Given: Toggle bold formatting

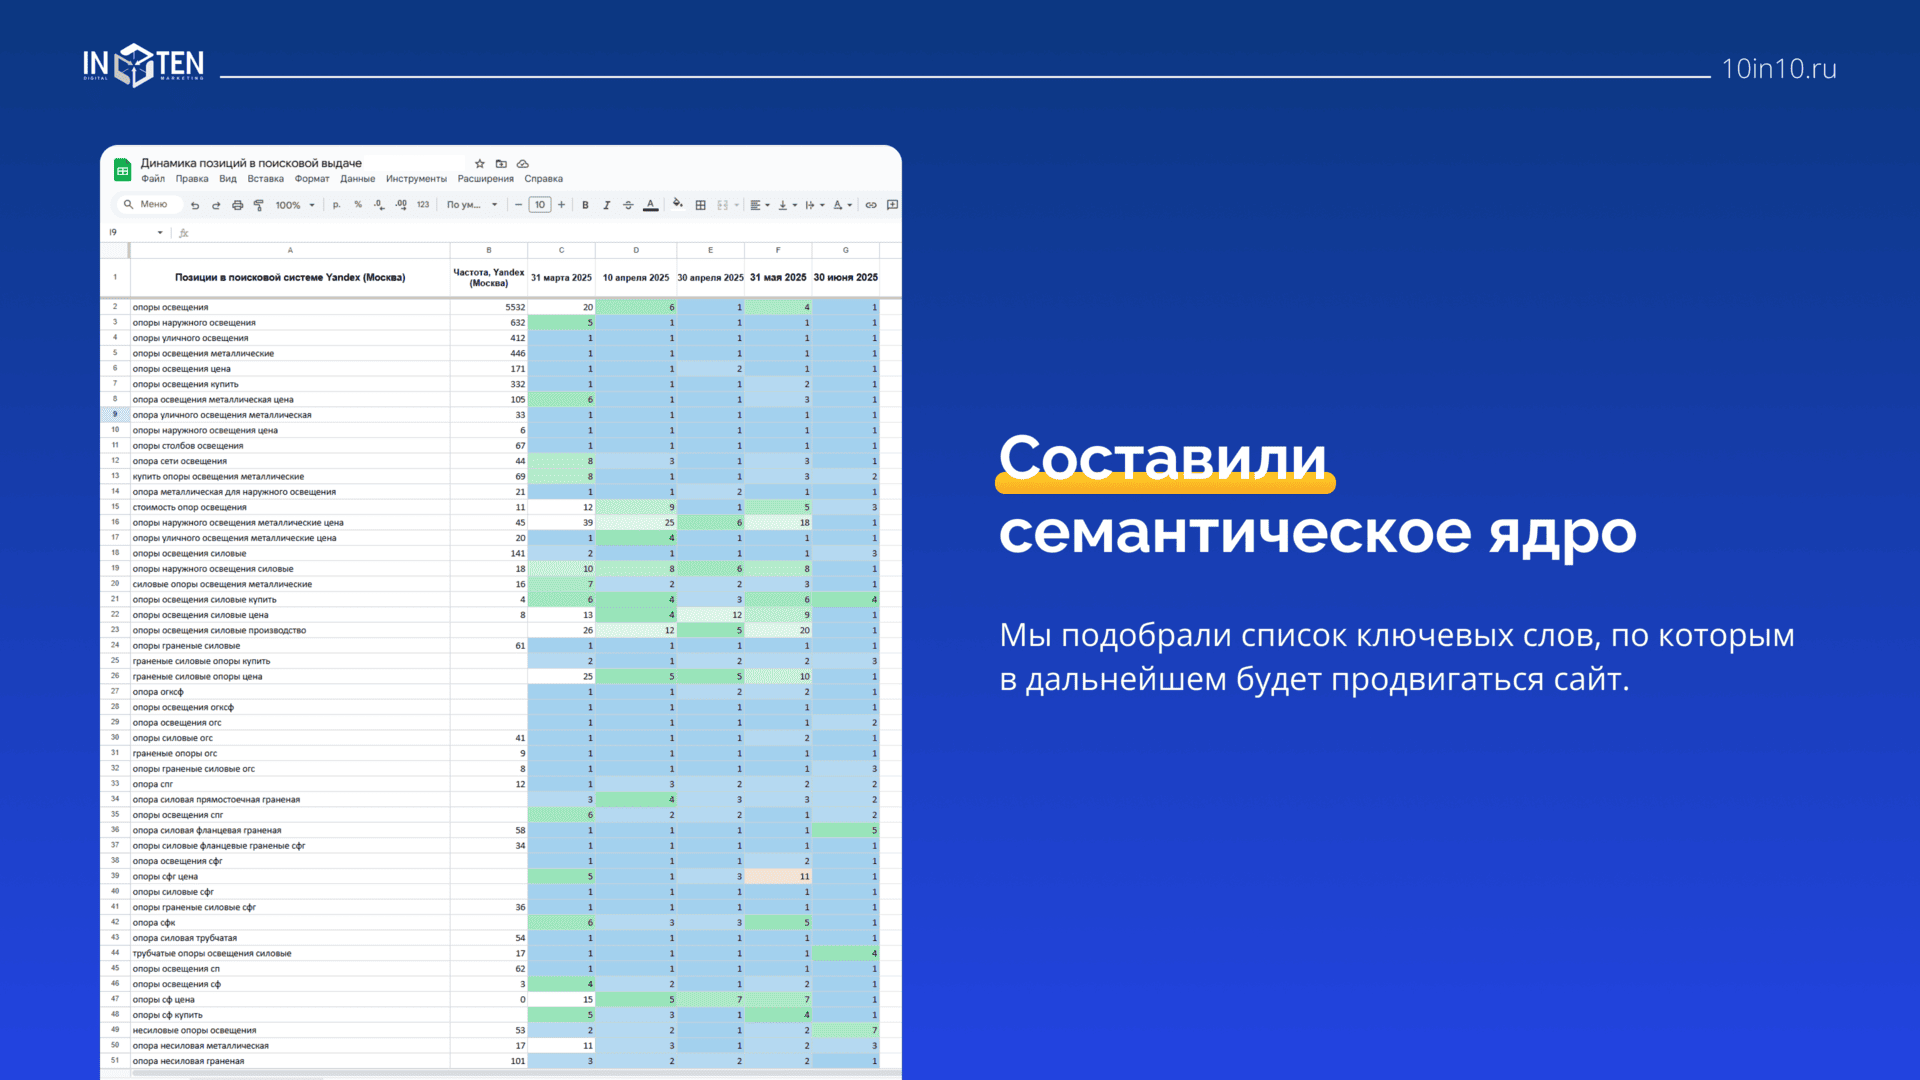Looking at the screenshot, I should (585, 205).
